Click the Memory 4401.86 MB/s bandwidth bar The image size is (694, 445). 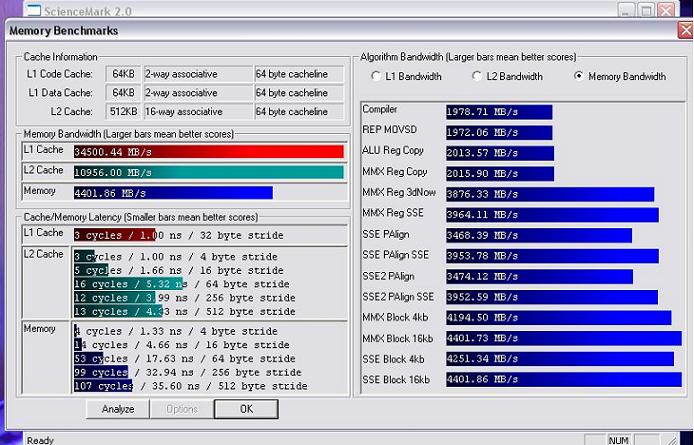[173, 193]
